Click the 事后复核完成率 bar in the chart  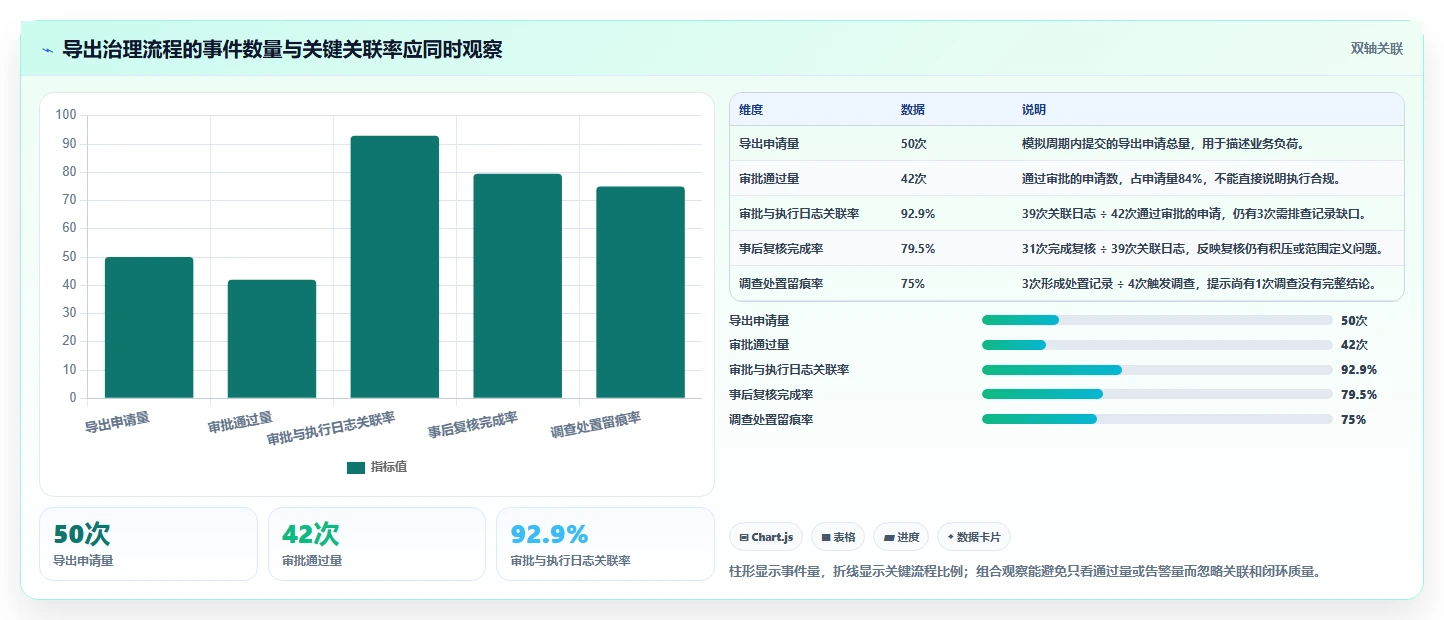pyautogui.click(x=518, y=286)
